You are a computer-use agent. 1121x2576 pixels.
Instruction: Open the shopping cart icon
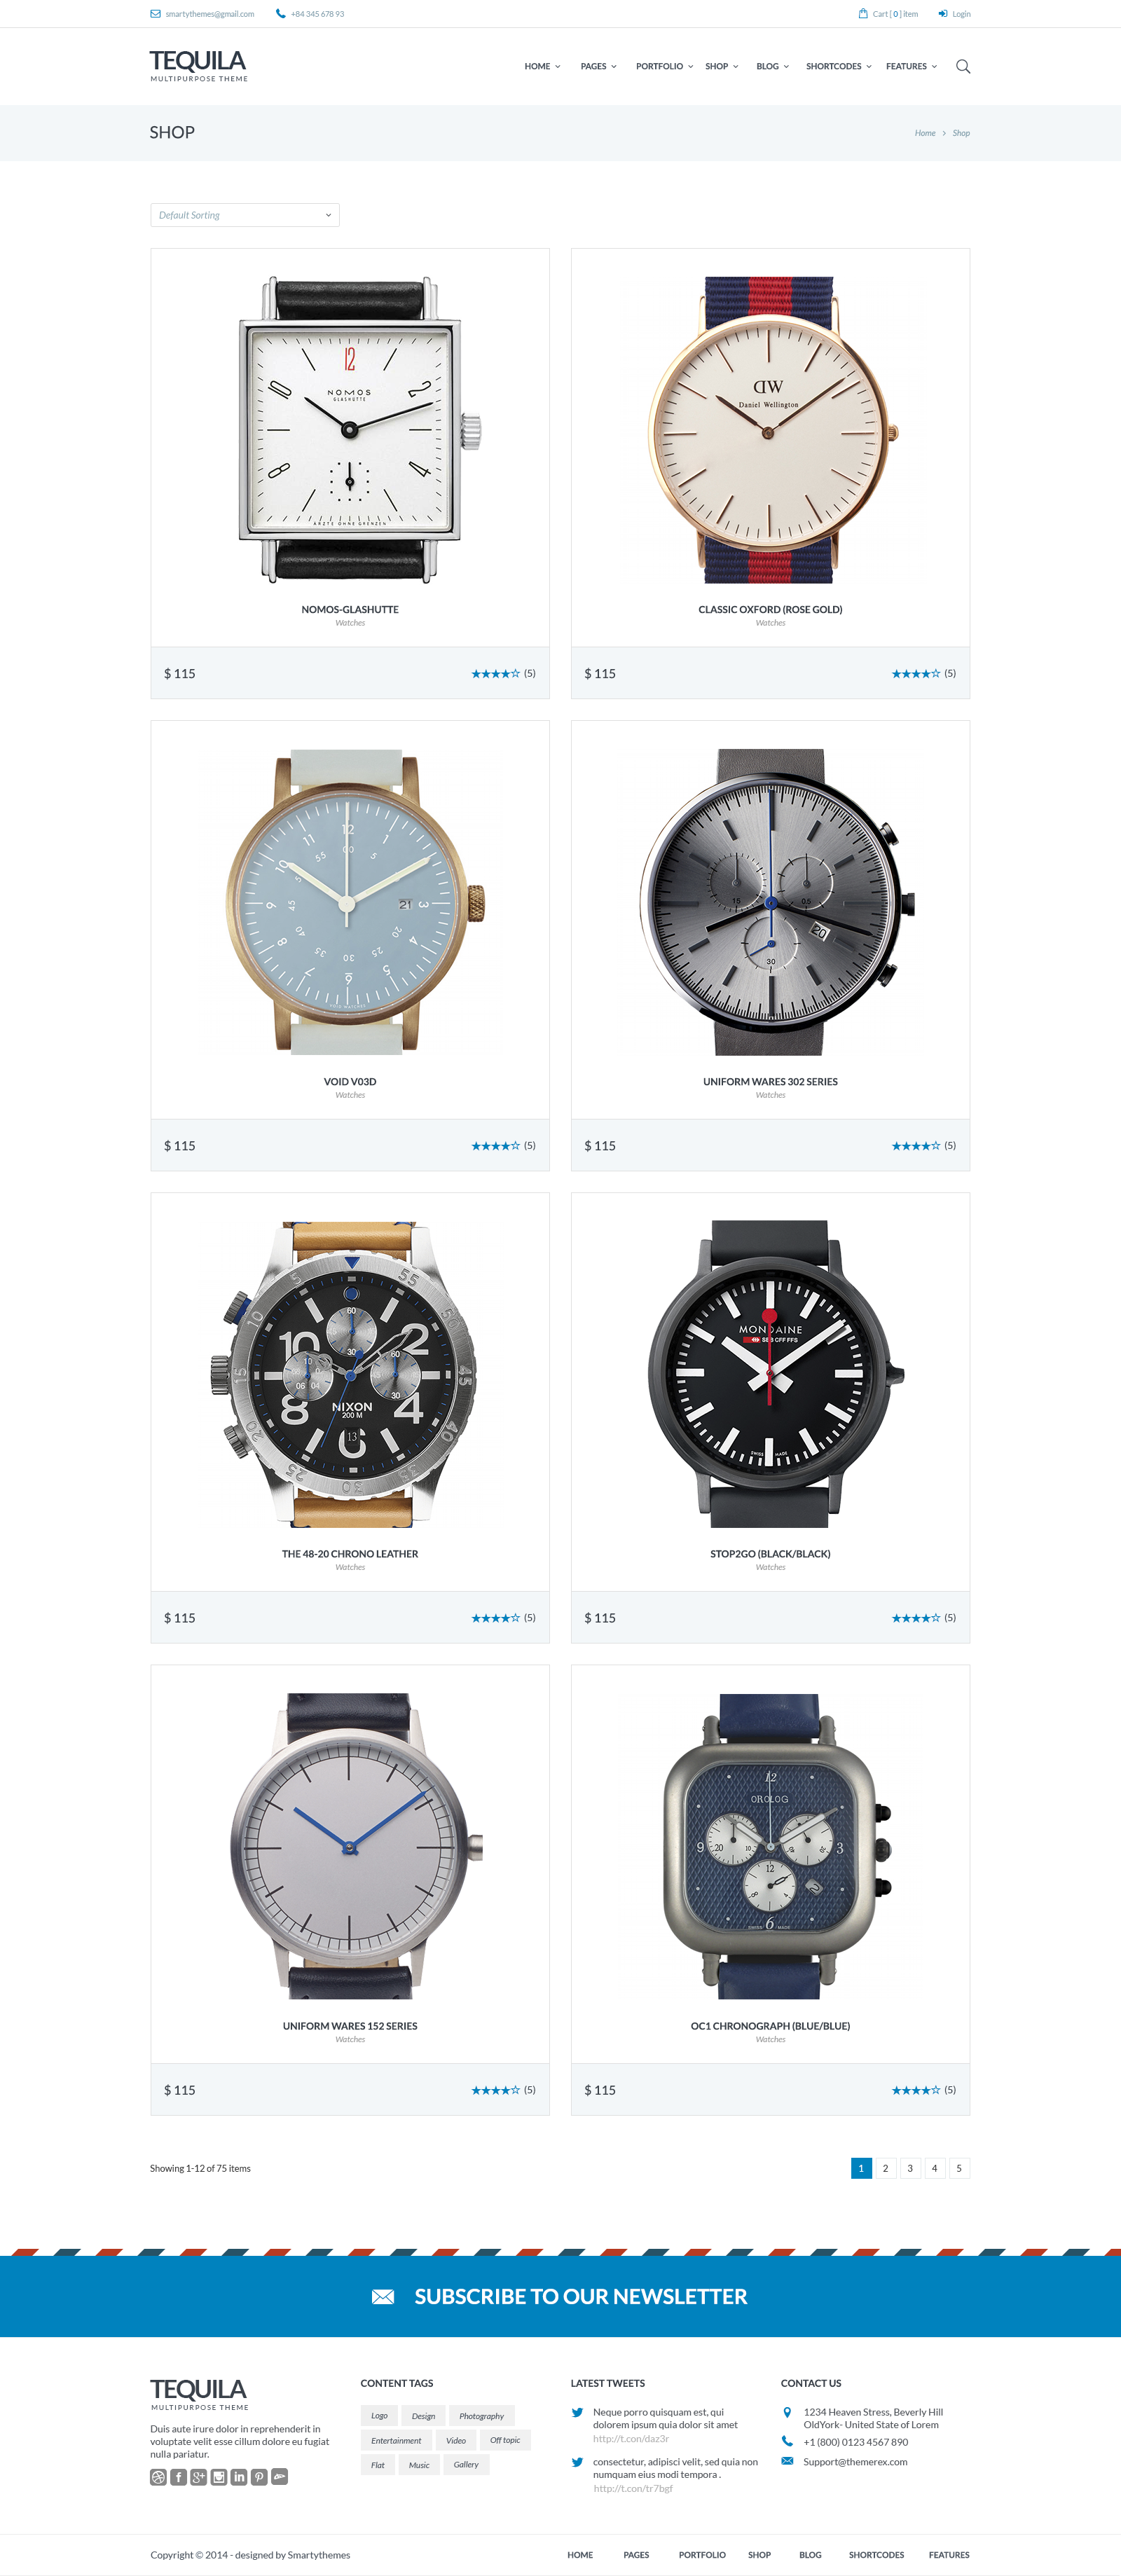[863, 14]
